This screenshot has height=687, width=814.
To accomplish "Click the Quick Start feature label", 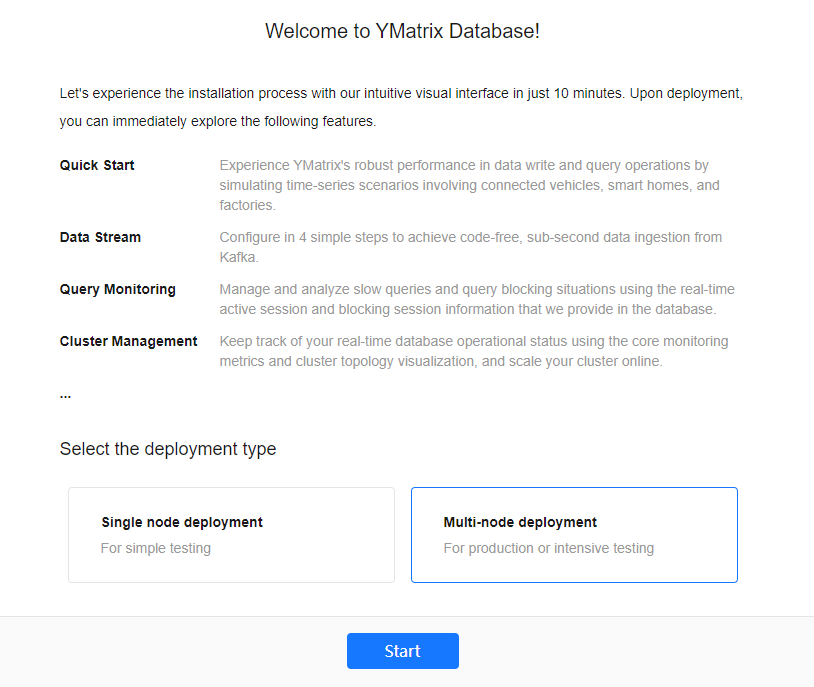I will pyautogui.click(x=97, y=165).
